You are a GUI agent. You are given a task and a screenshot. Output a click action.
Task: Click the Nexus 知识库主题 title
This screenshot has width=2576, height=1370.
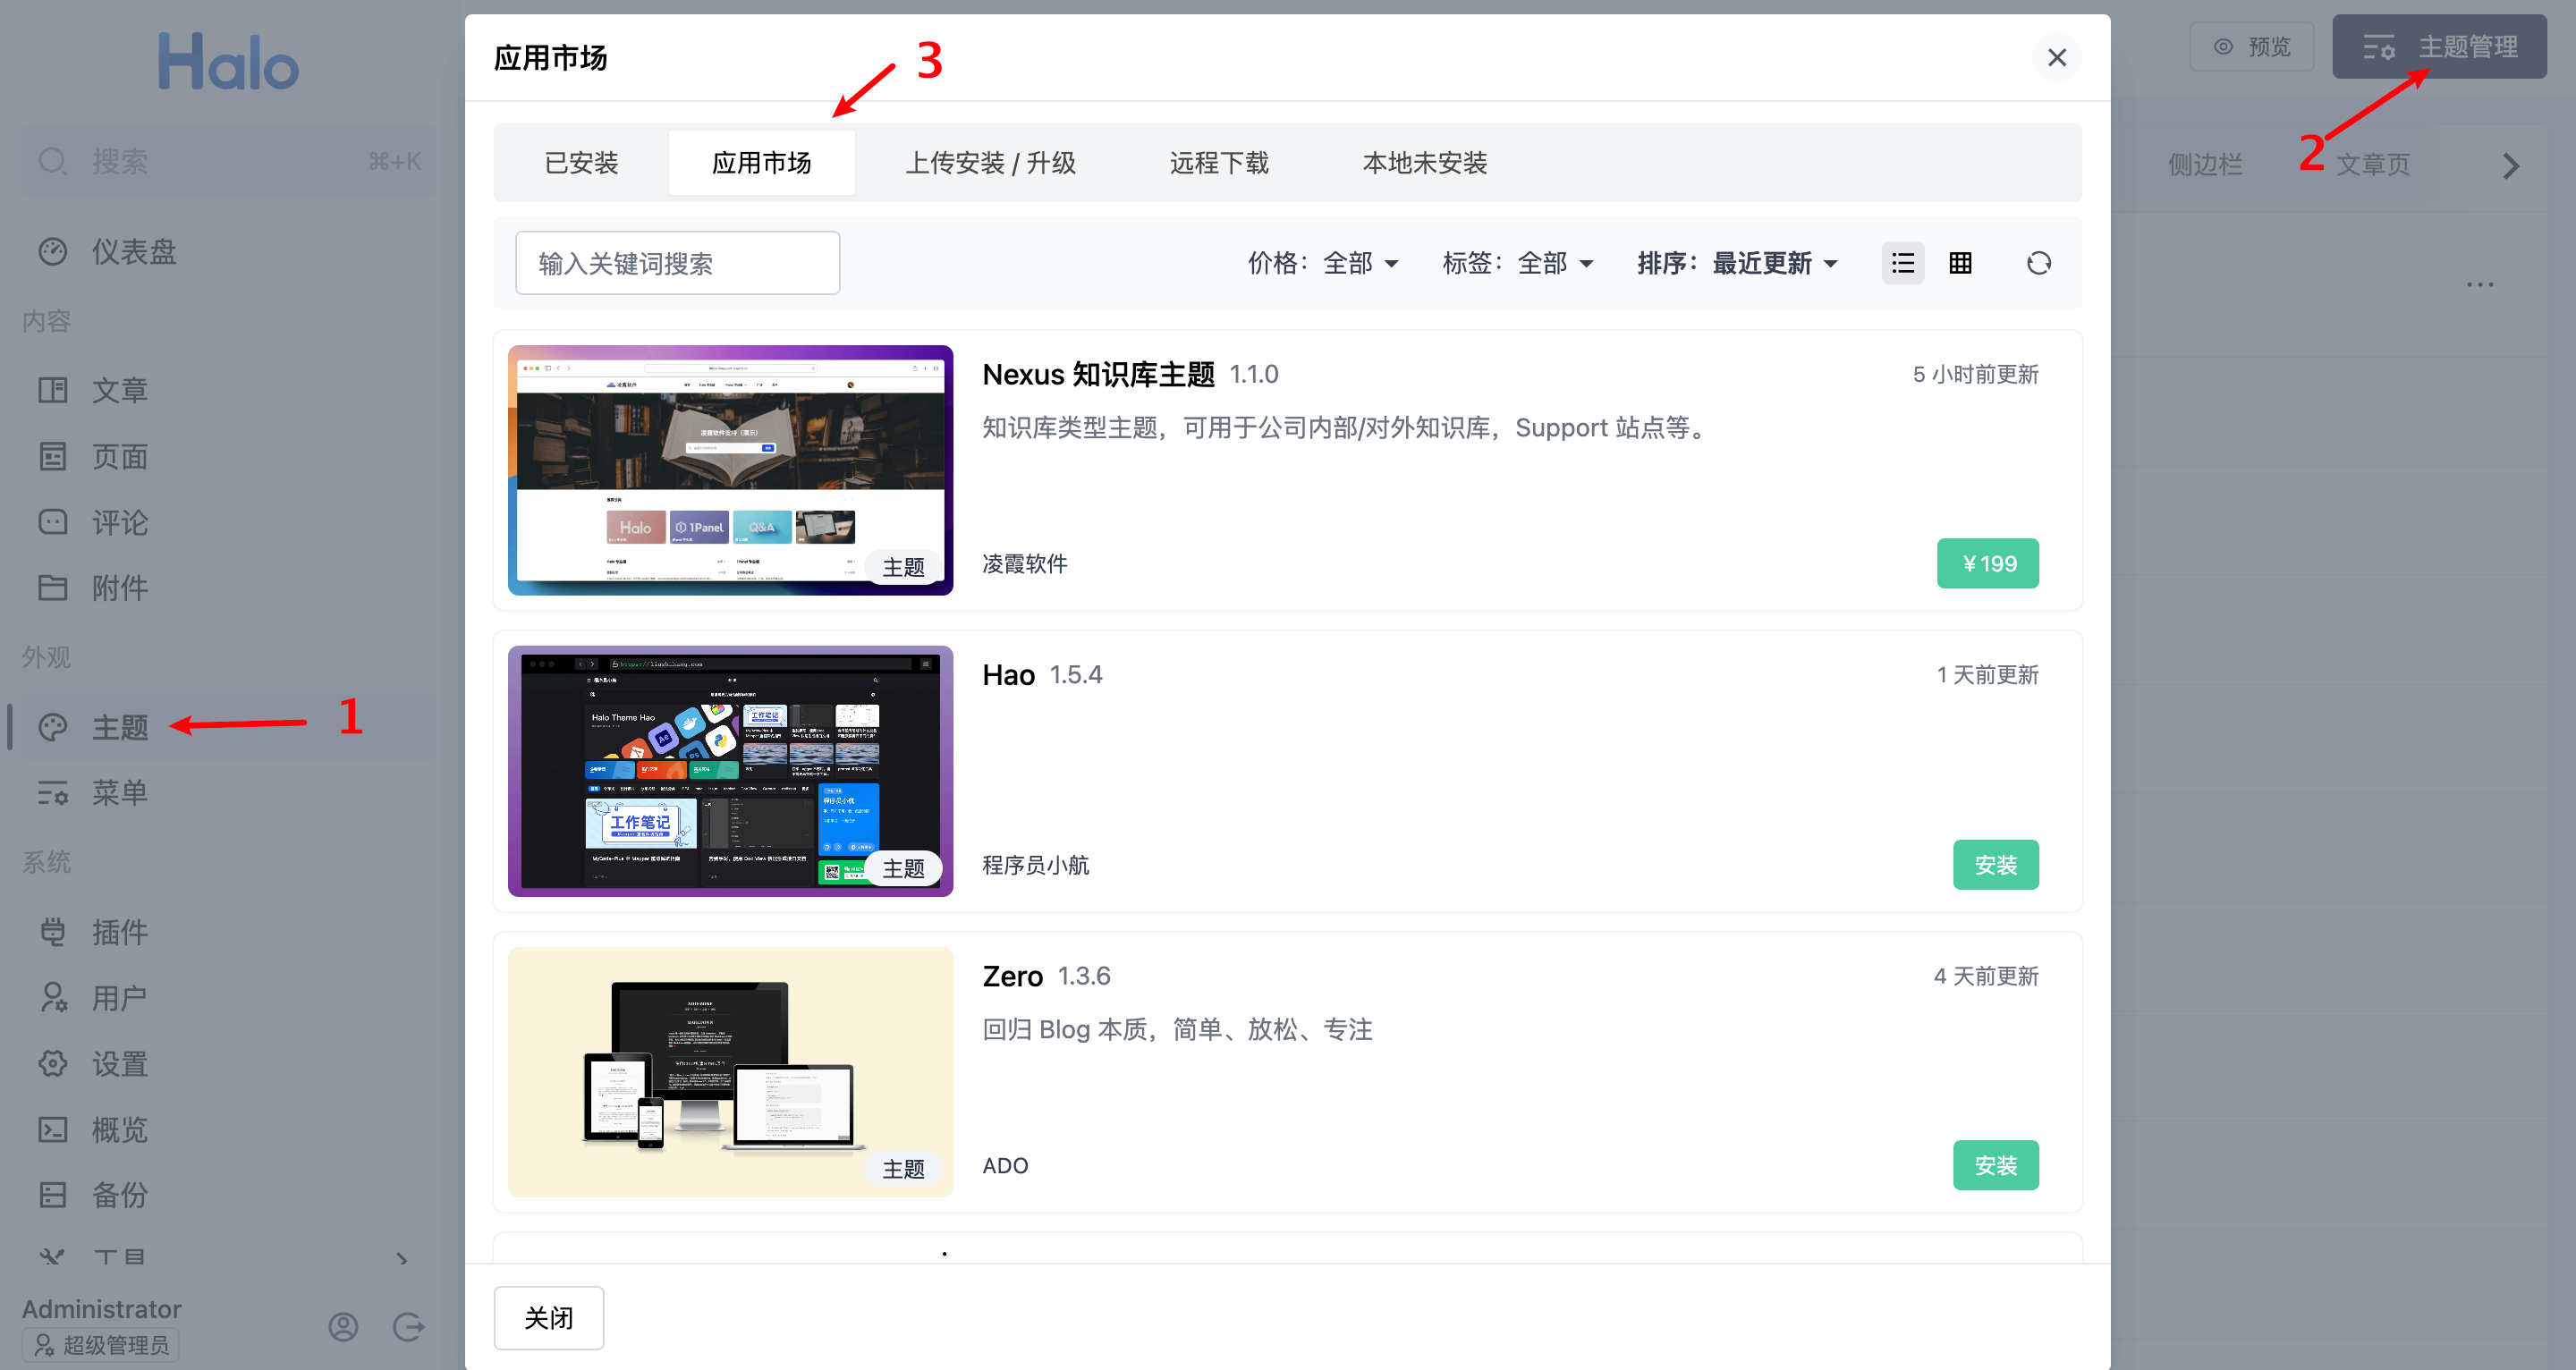point(1098,374)
